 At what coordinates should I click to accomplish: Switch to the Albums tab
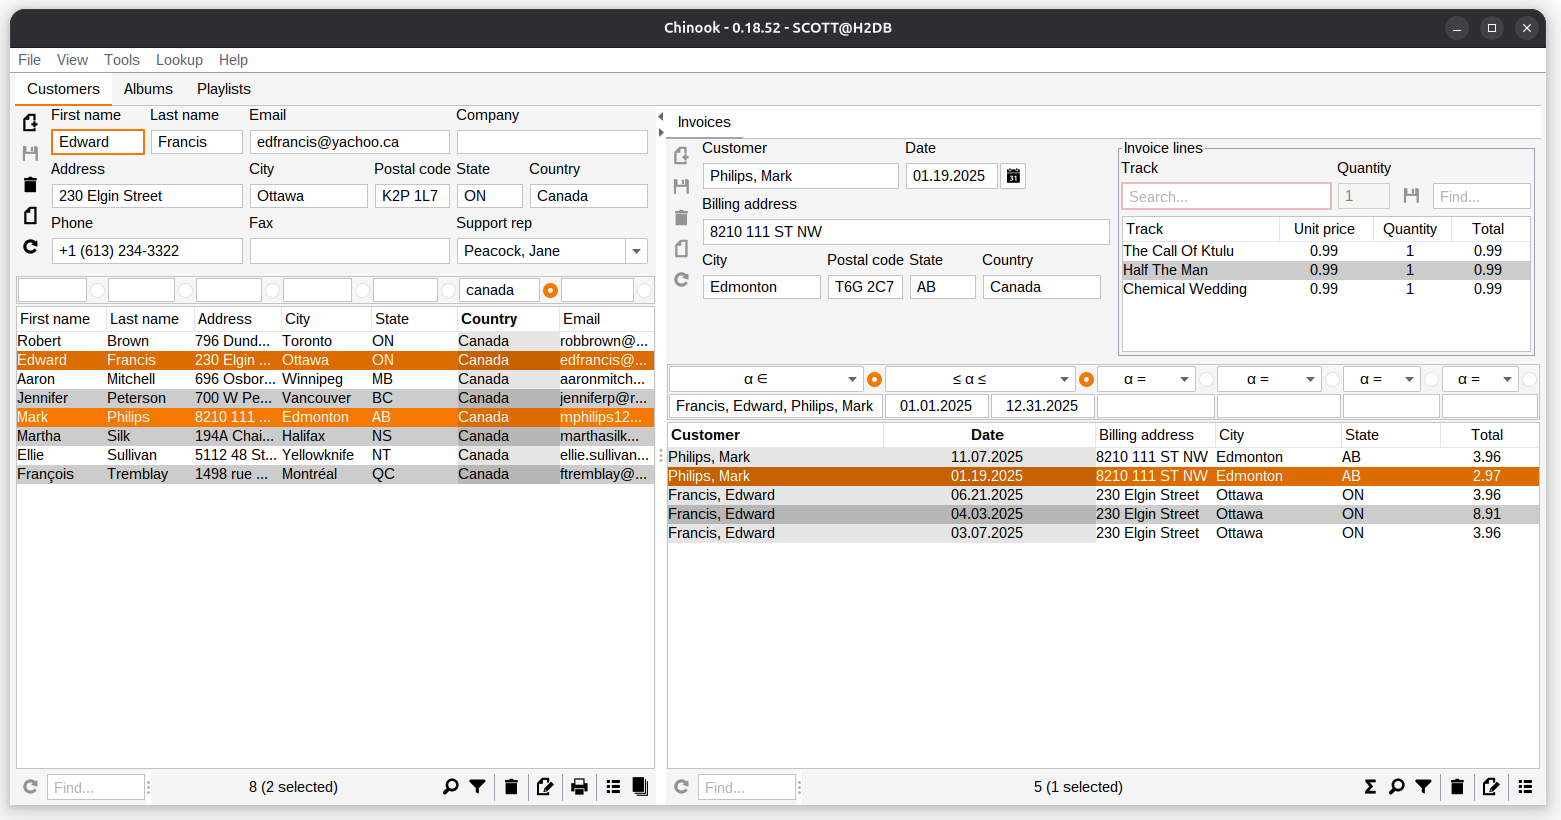click(x=148, y=89)
